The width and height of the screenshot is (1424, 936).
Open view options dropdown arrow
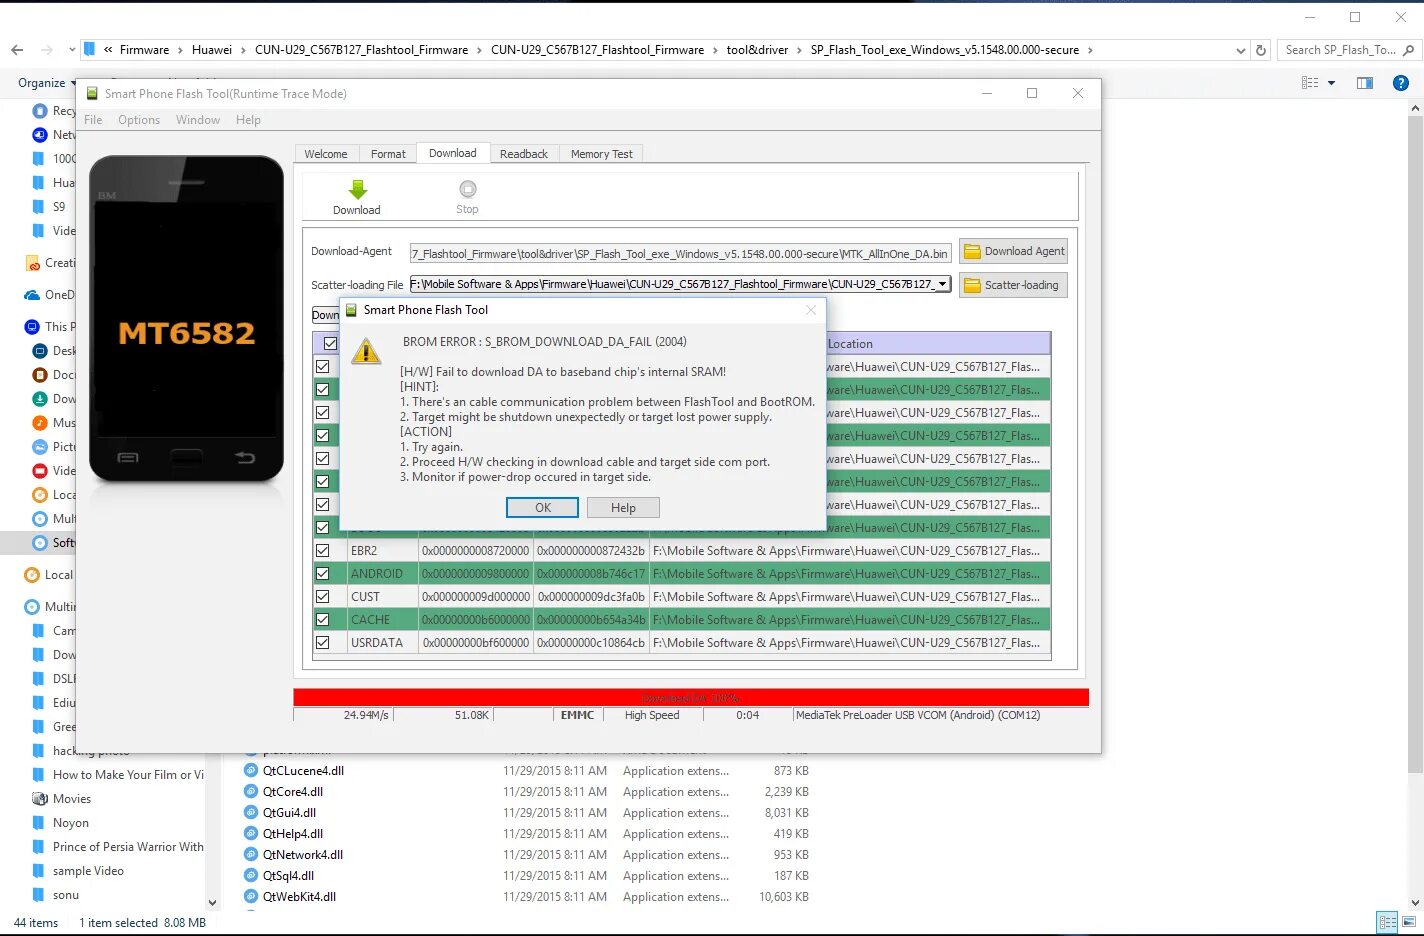click(x=1331, y=83)
